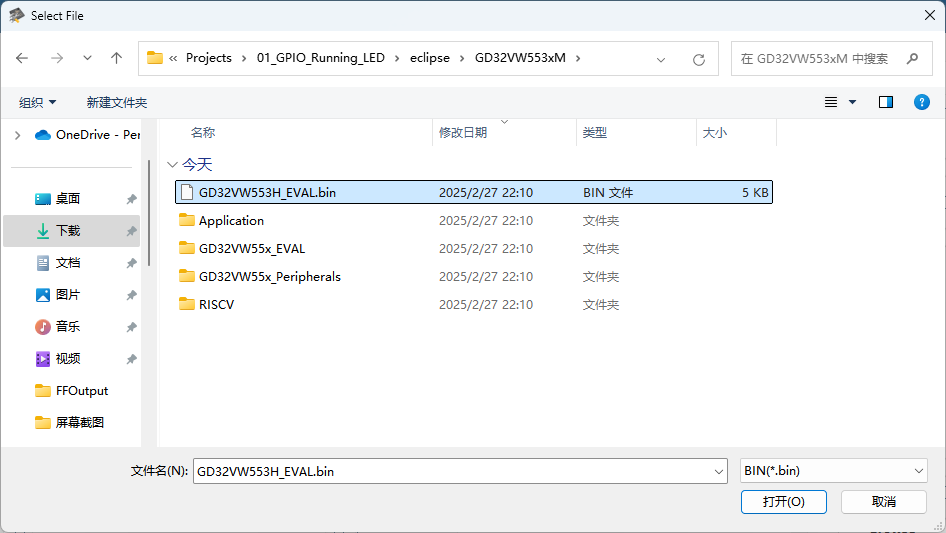
Task: Unpin 桌面 using its pin icon
Action: tap(132, 199)
